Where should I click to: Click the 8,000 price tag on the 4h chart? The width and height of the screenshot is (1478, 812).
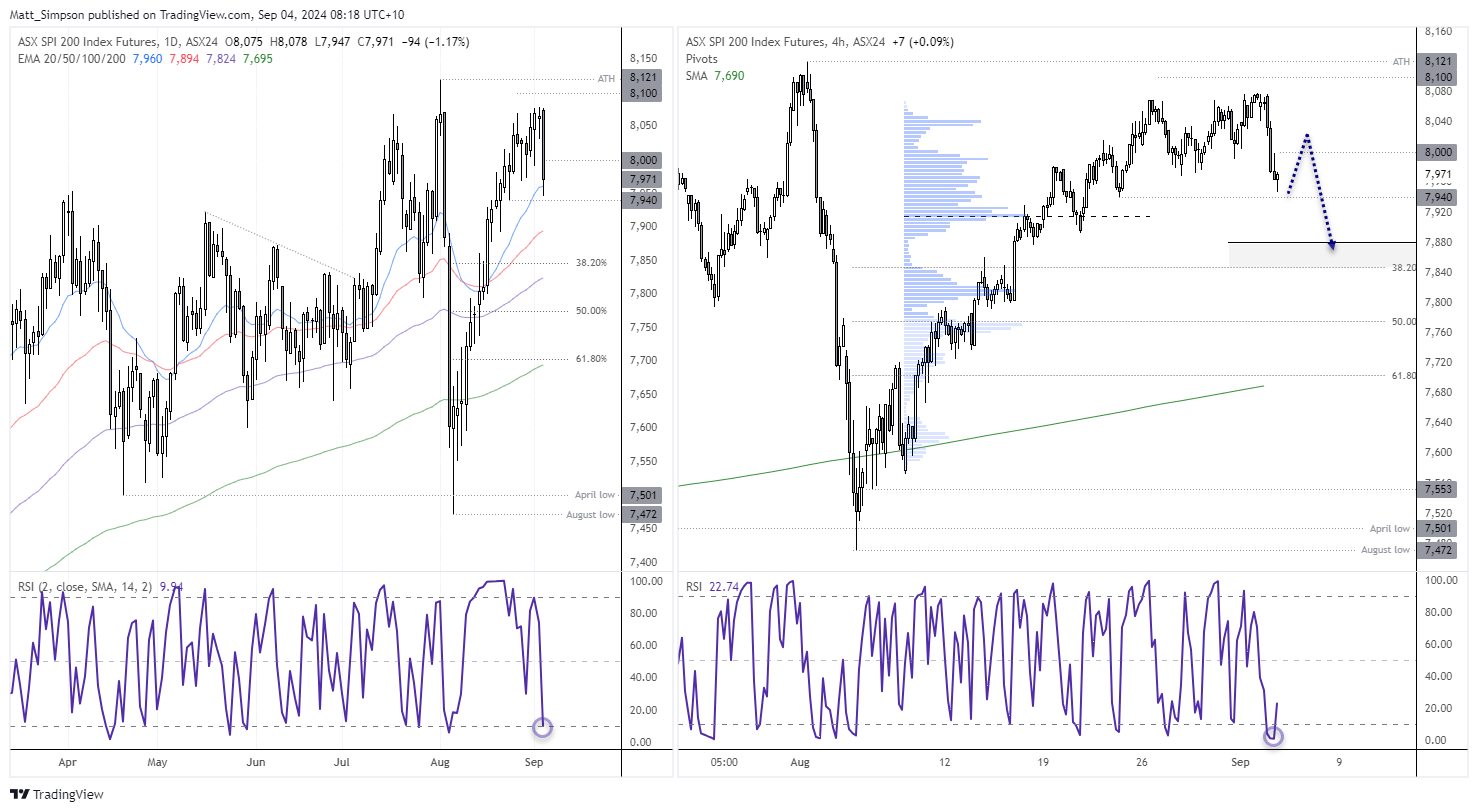[x=1435, y=152]
